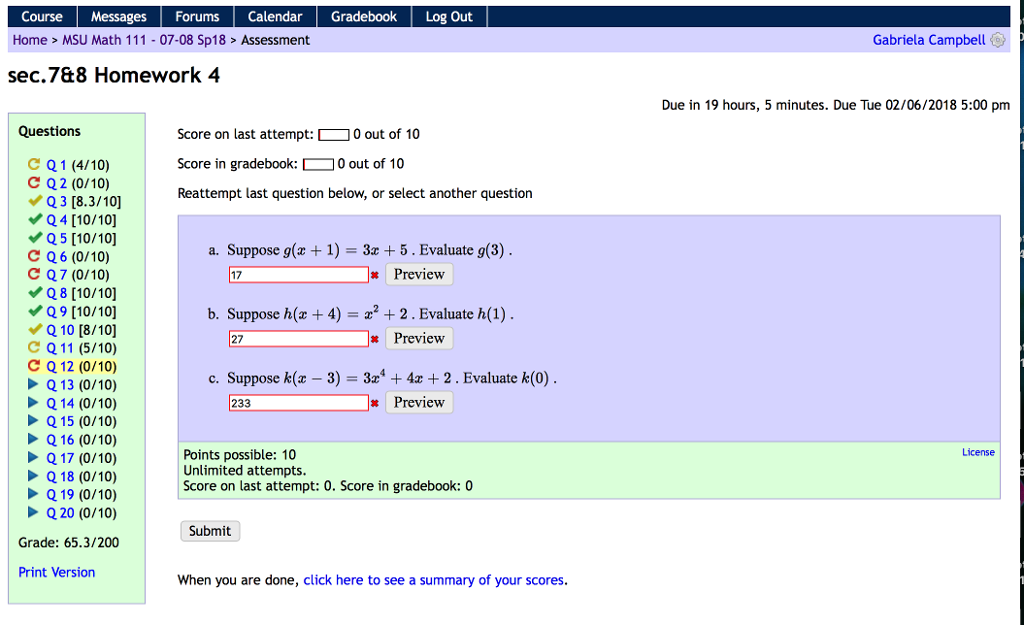Image resolution: width=1024 pixels, height=625 pixels.
Task: Click the retry icon beside highlighted Q 12
Action: point(36,366)
